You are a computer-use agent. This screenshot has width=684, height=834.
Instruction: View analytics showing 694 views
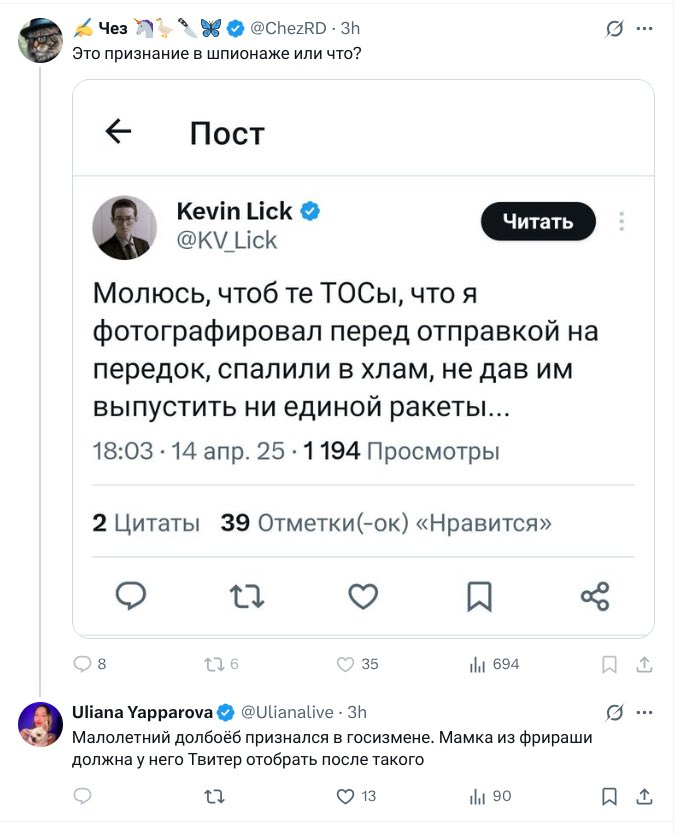477,664
